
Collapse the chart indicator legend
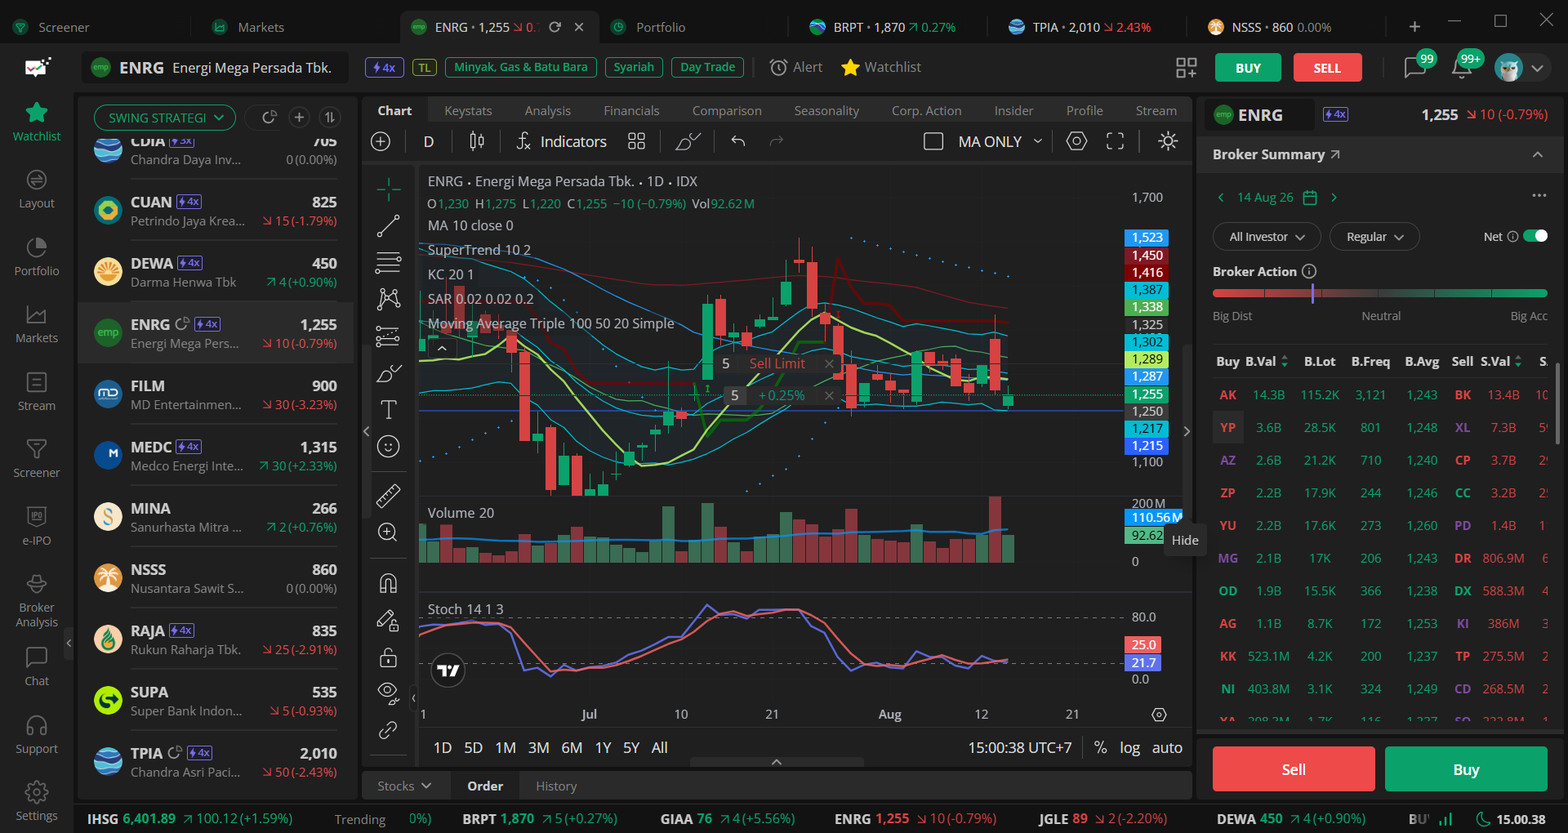coord(441,349)
